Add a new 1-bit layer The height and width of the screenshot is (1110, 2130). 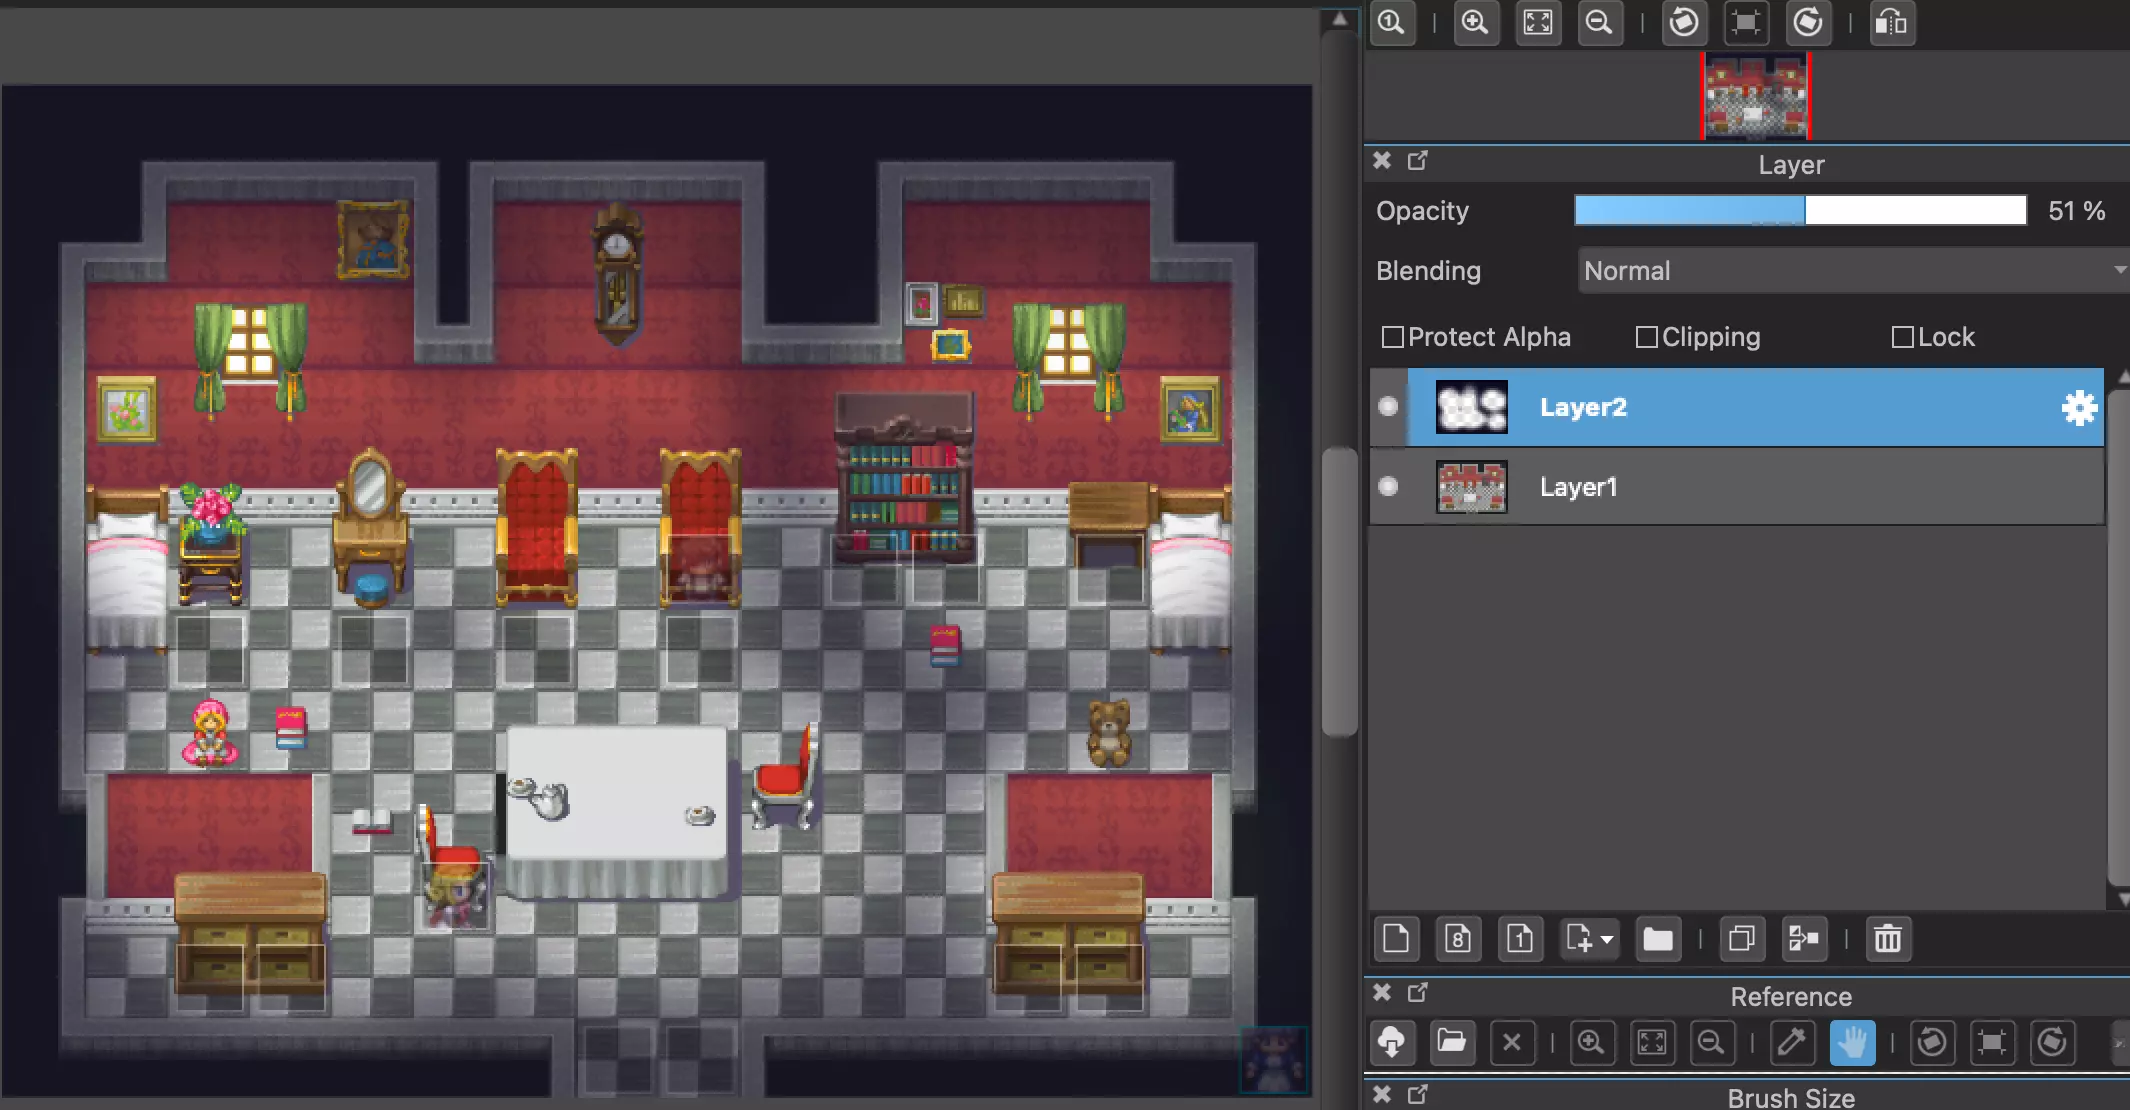(x=1520, y=939)
